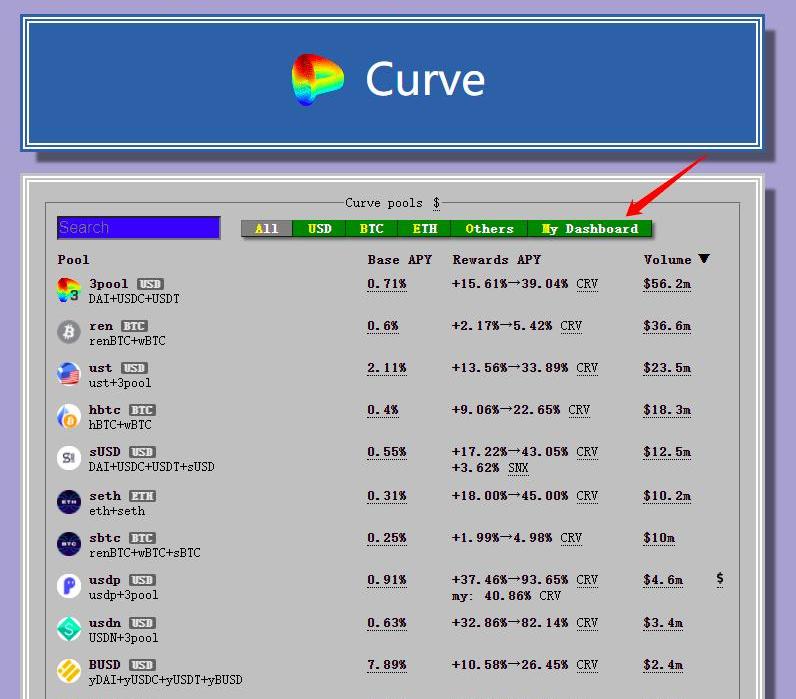Click the CRV link in 3pool row
Screen dimensions: 796x699
587,284
